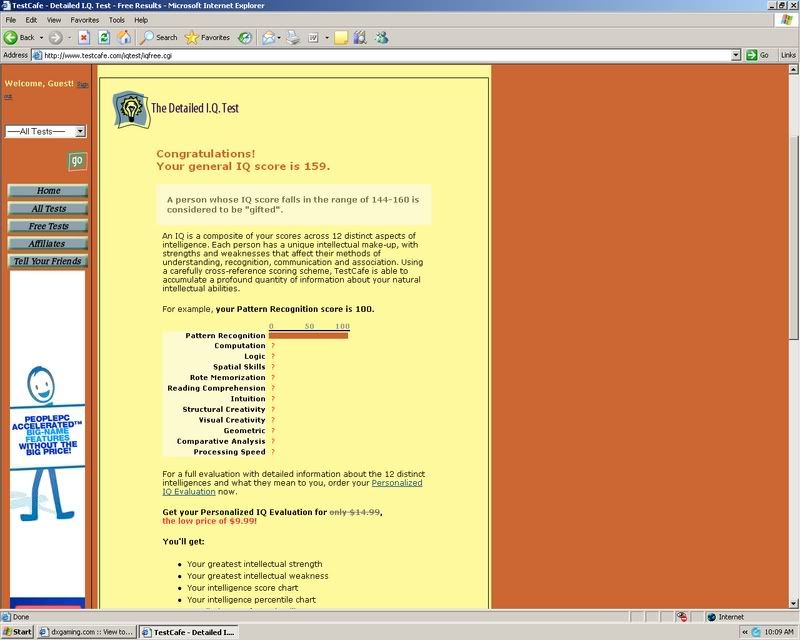The height and width of the screenshot is (640, 800).
Task: Click the History toolbar icon
Action: [x=245, y=38]
